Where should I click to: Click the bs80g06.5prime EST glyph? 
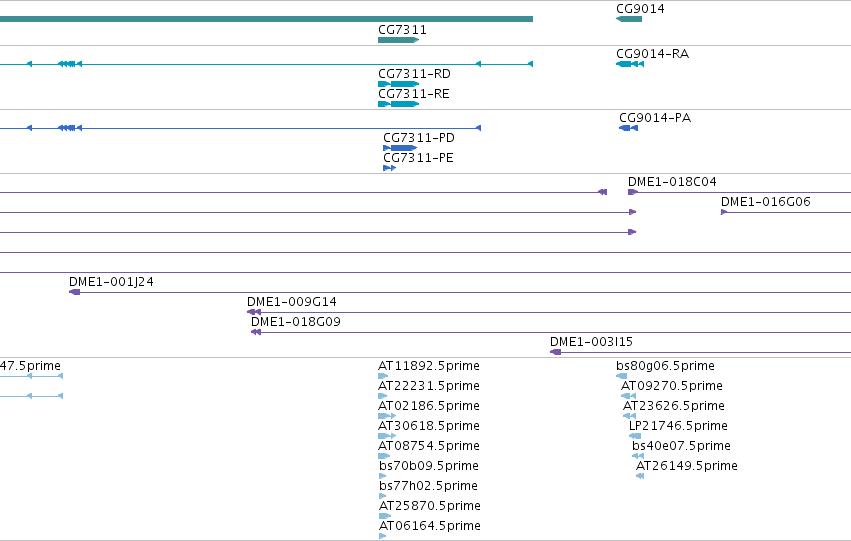coord(621,376)
